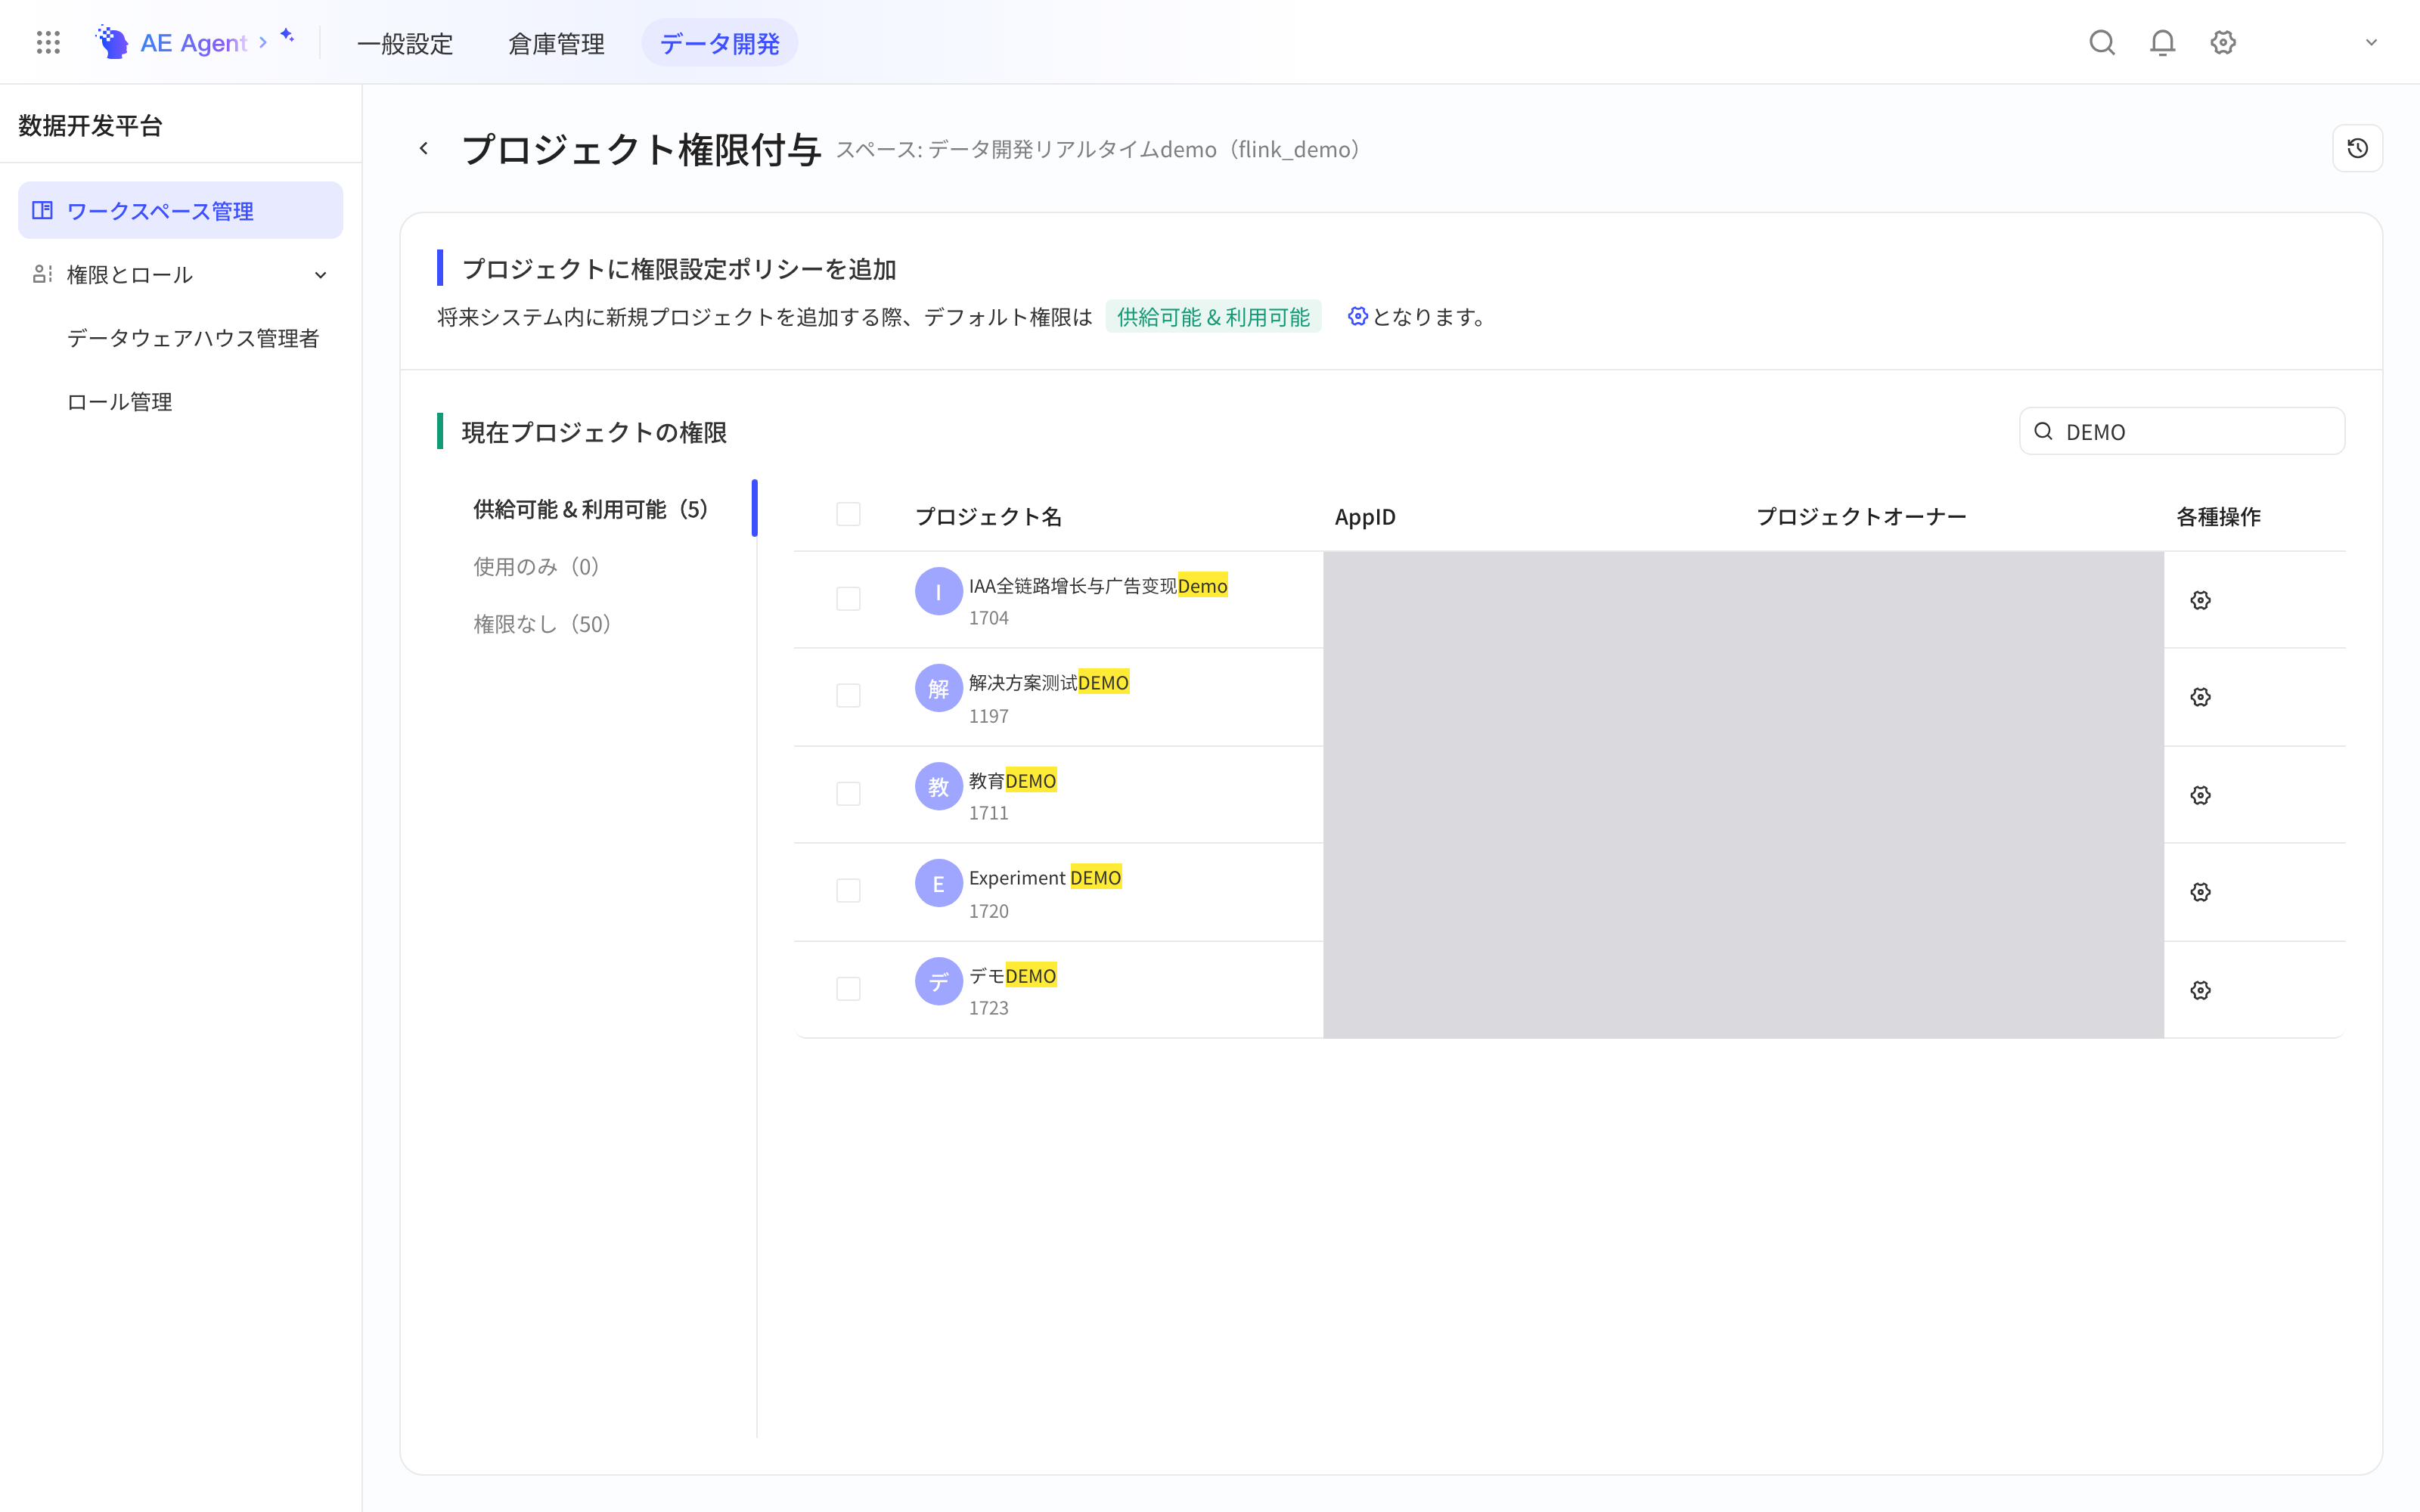2420x1512 pixels.
Task: Check the 教育DEMO row checkbox
Action: click(848, 793)
